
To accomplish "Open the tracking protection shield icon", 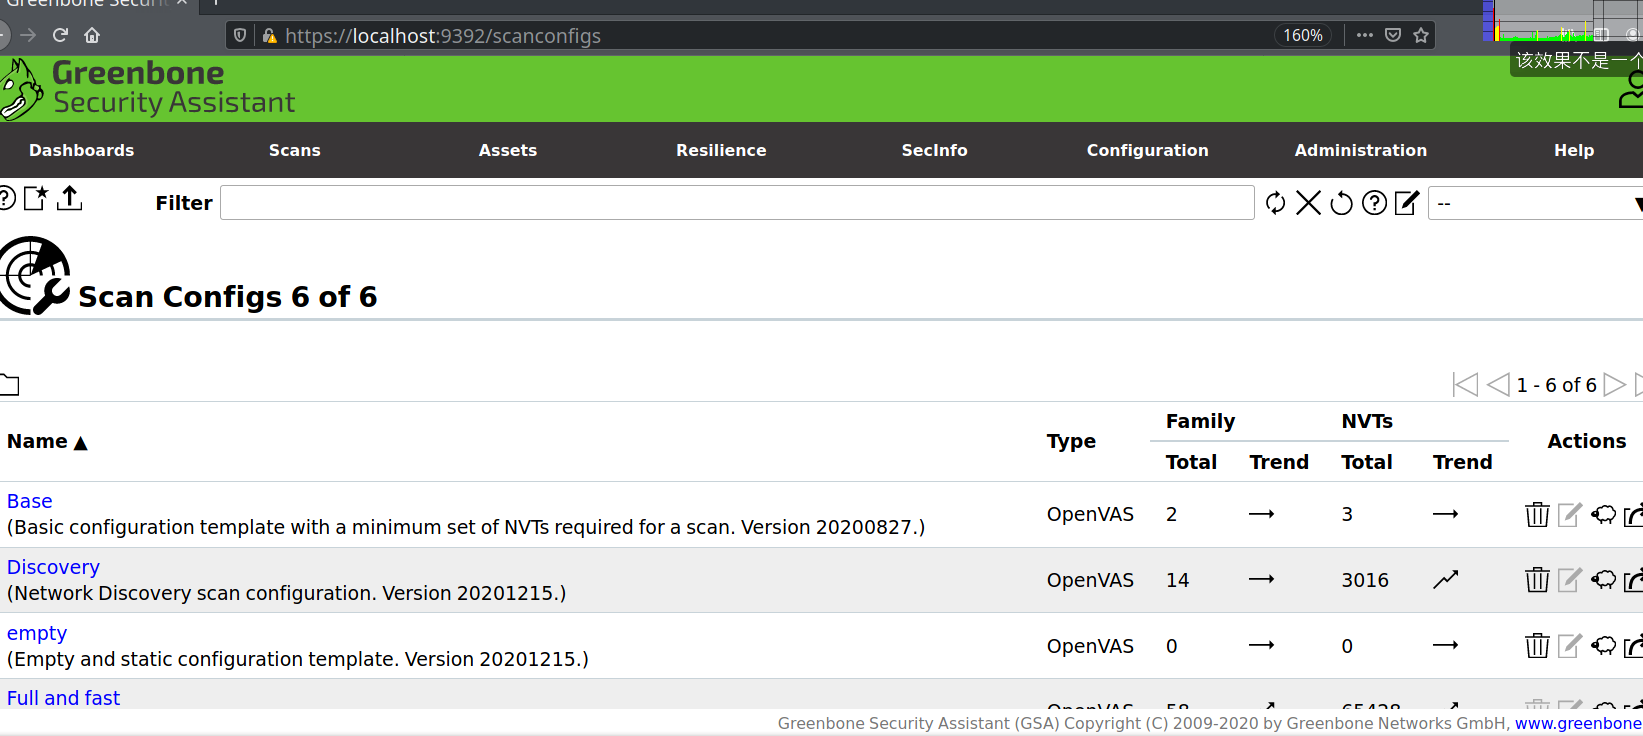I will [x=240, y=36].
